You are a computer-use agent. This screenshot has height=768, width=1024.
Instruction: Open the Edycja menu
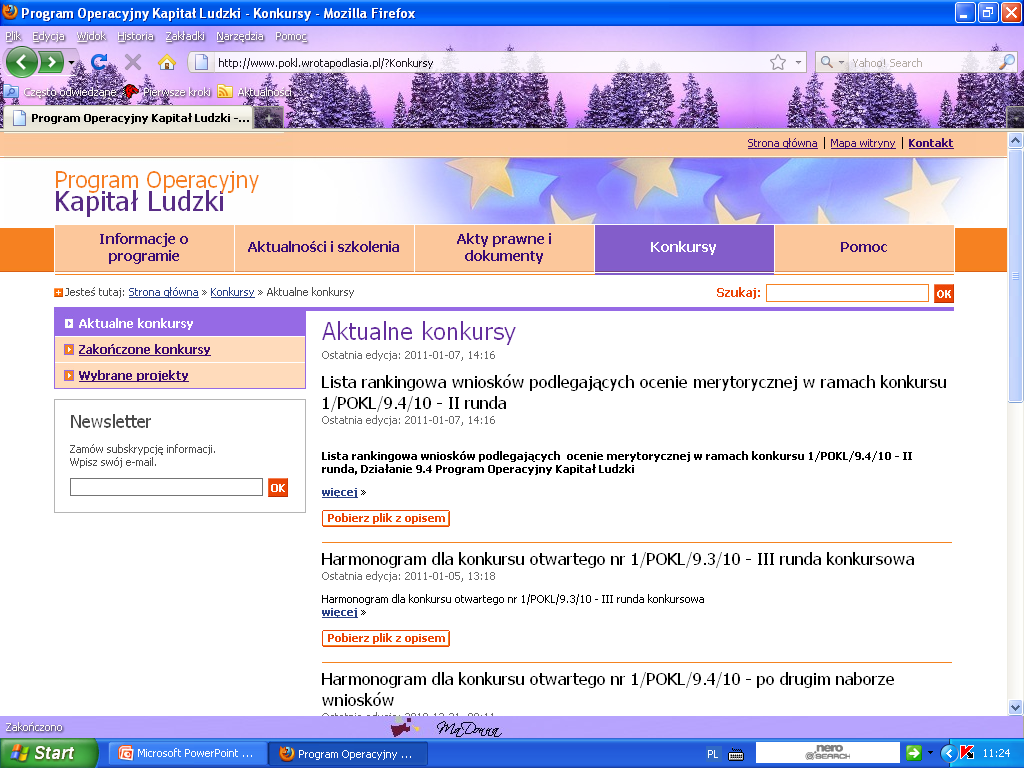(48, 36)
